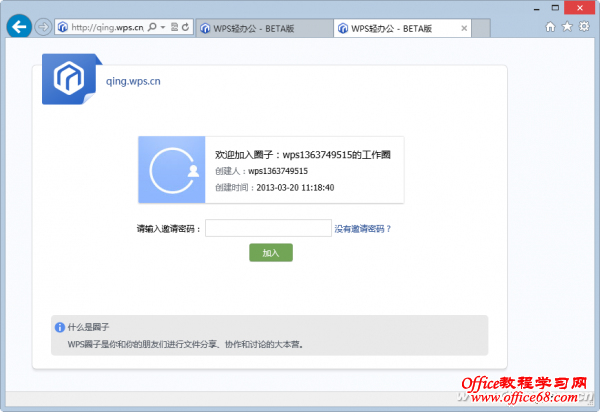Open a new tab with the blank tab button
Screen dimensions: 600x412
pos(481,28)
